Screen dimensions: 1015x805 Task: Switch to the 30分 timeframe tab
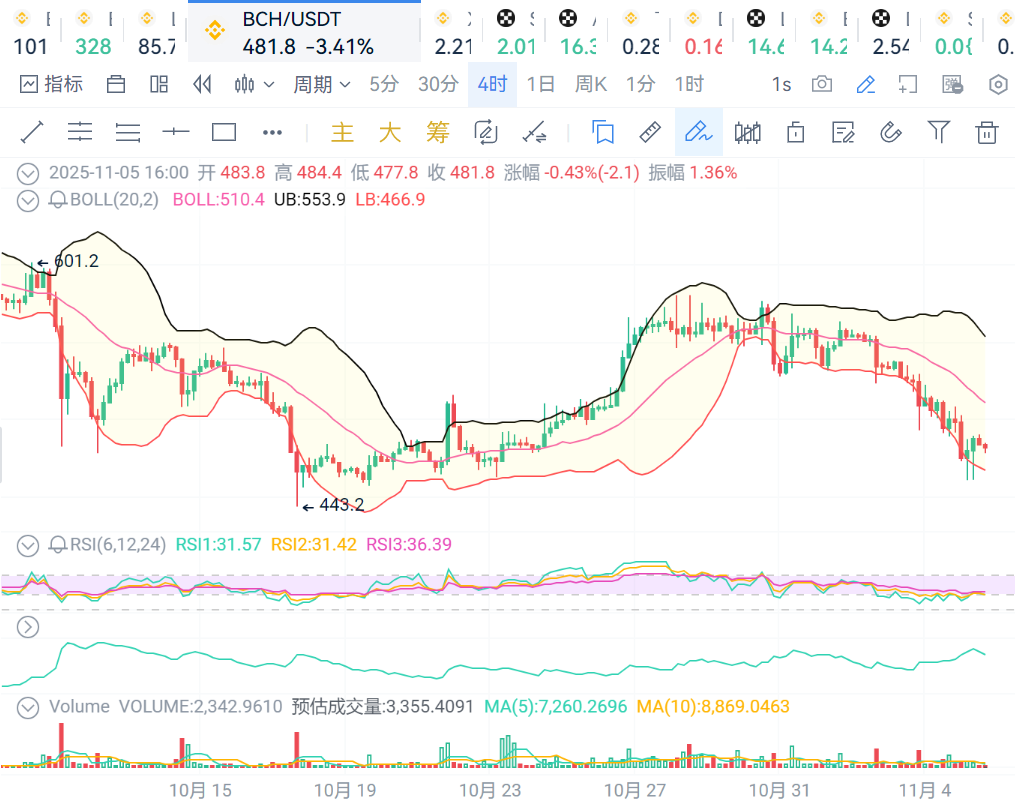(438, 85)
